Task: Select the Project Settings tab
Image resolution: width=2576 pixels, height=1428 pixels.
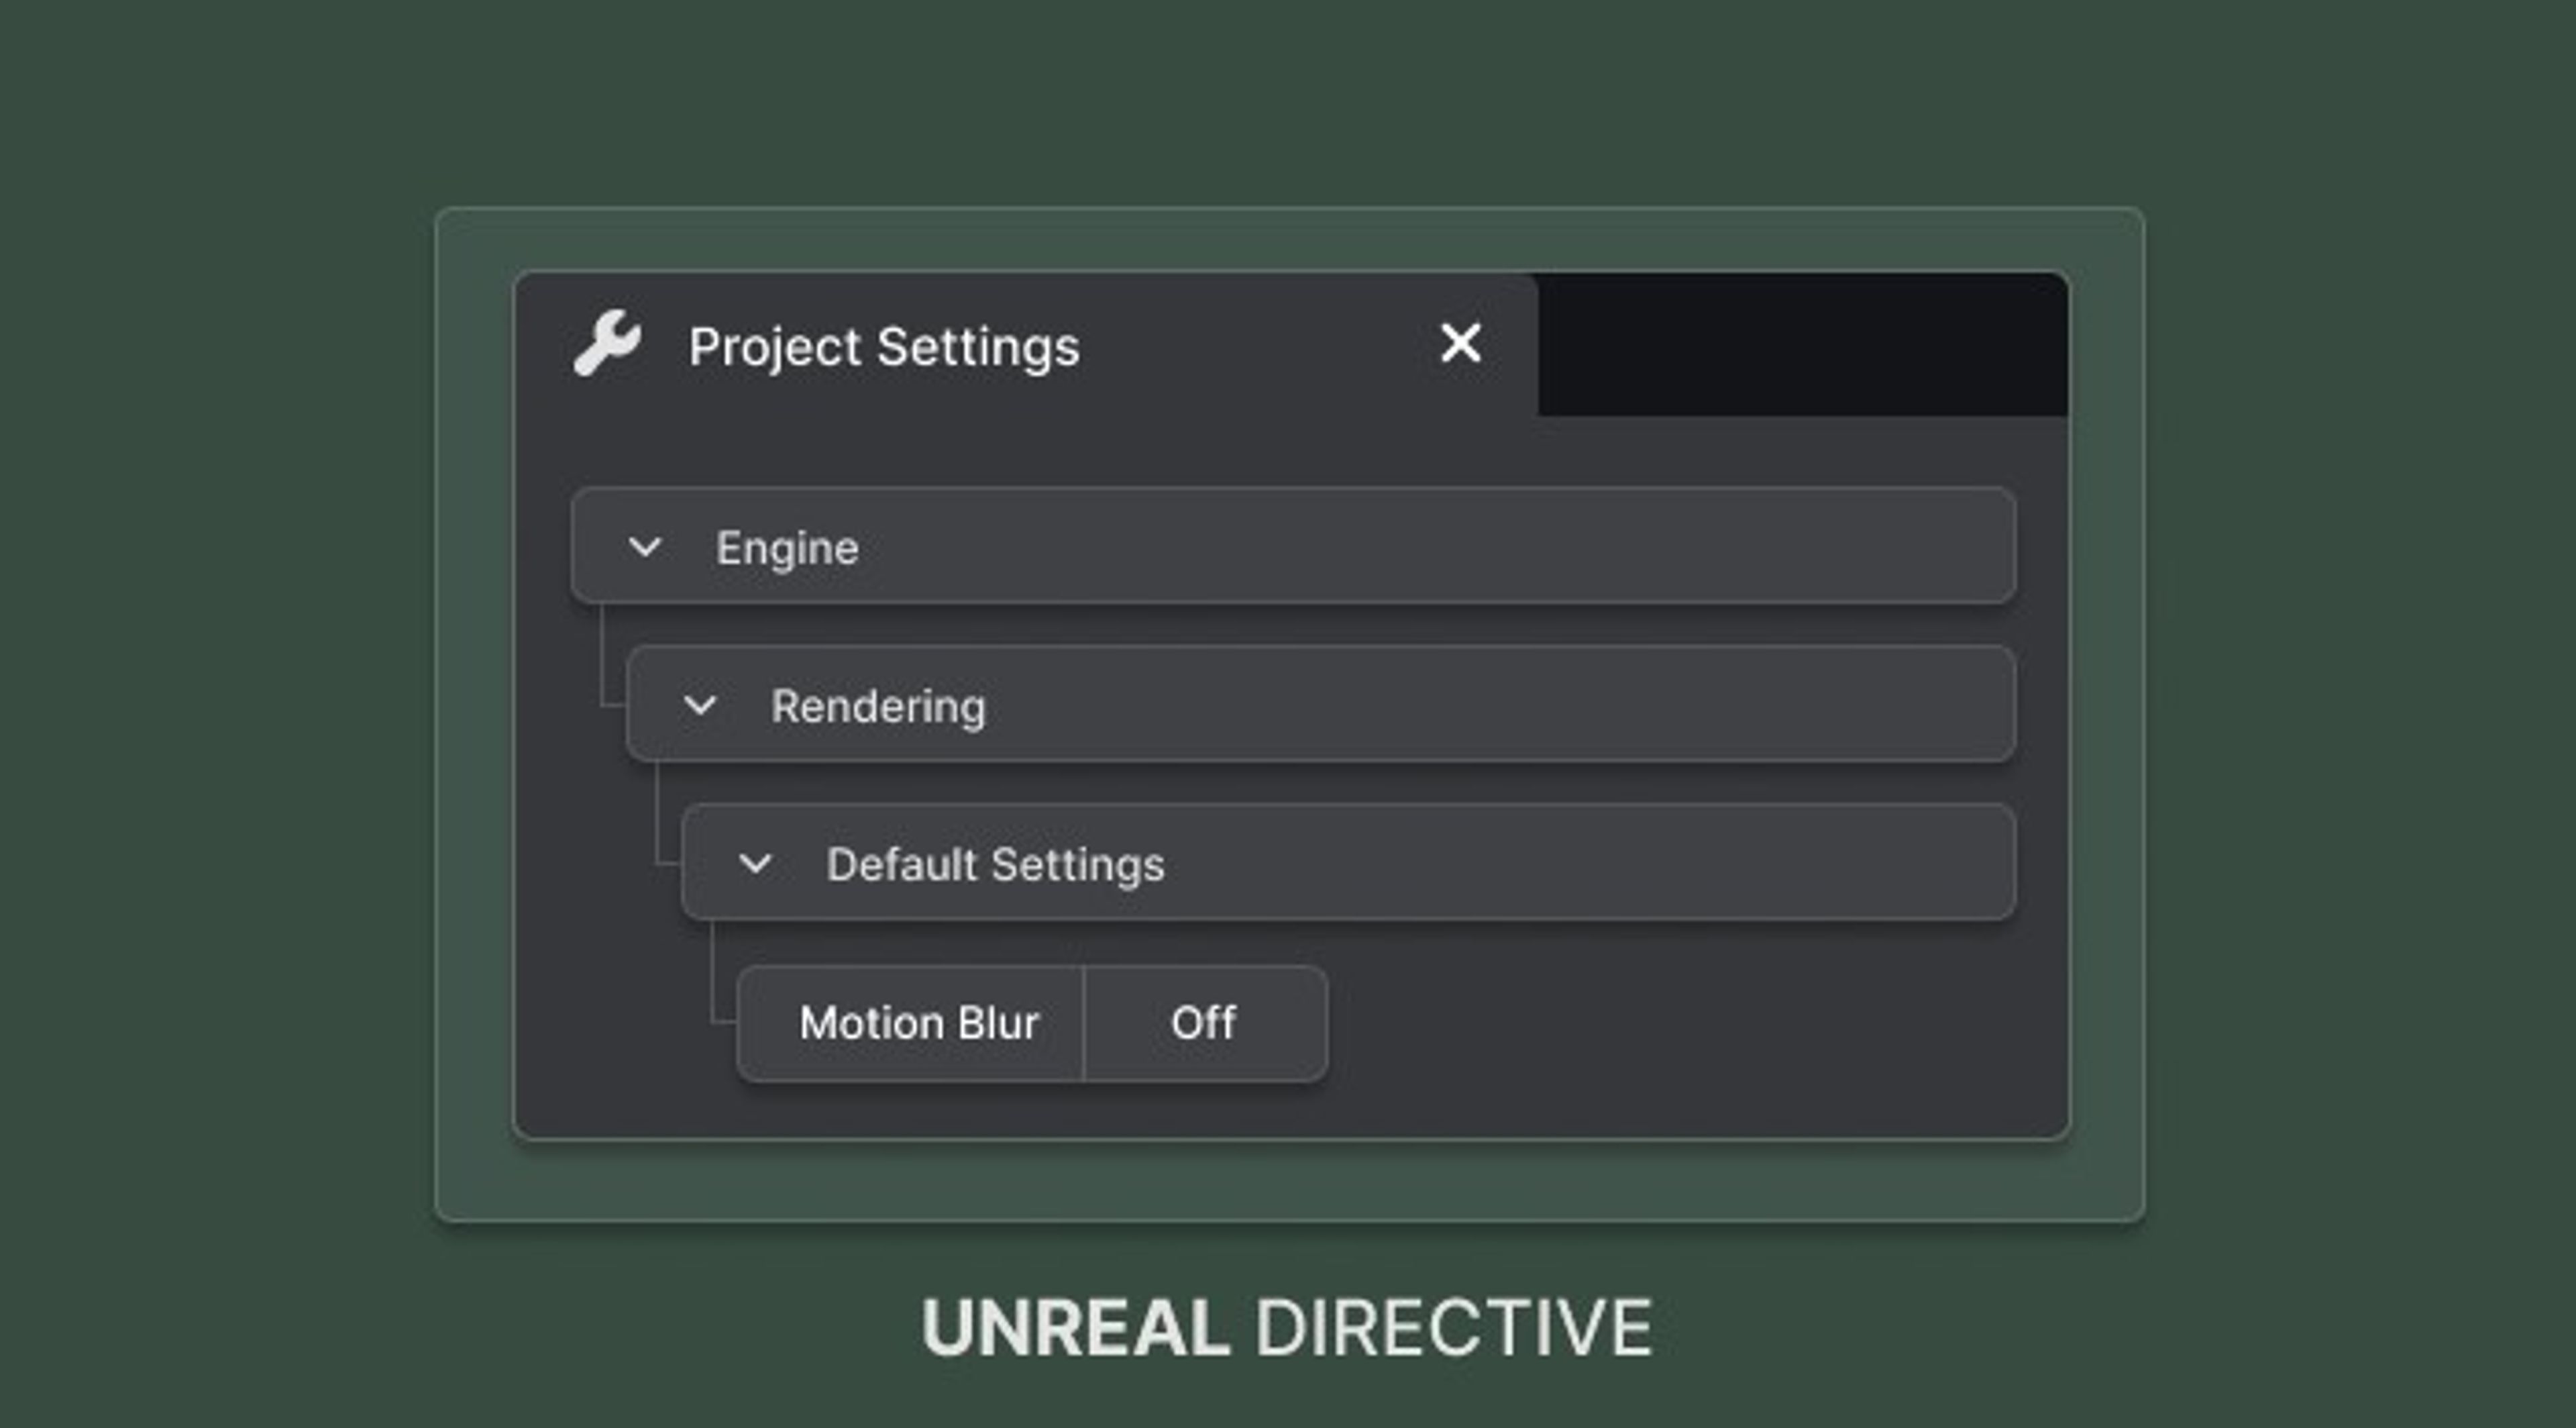Action: coord(885,346)
